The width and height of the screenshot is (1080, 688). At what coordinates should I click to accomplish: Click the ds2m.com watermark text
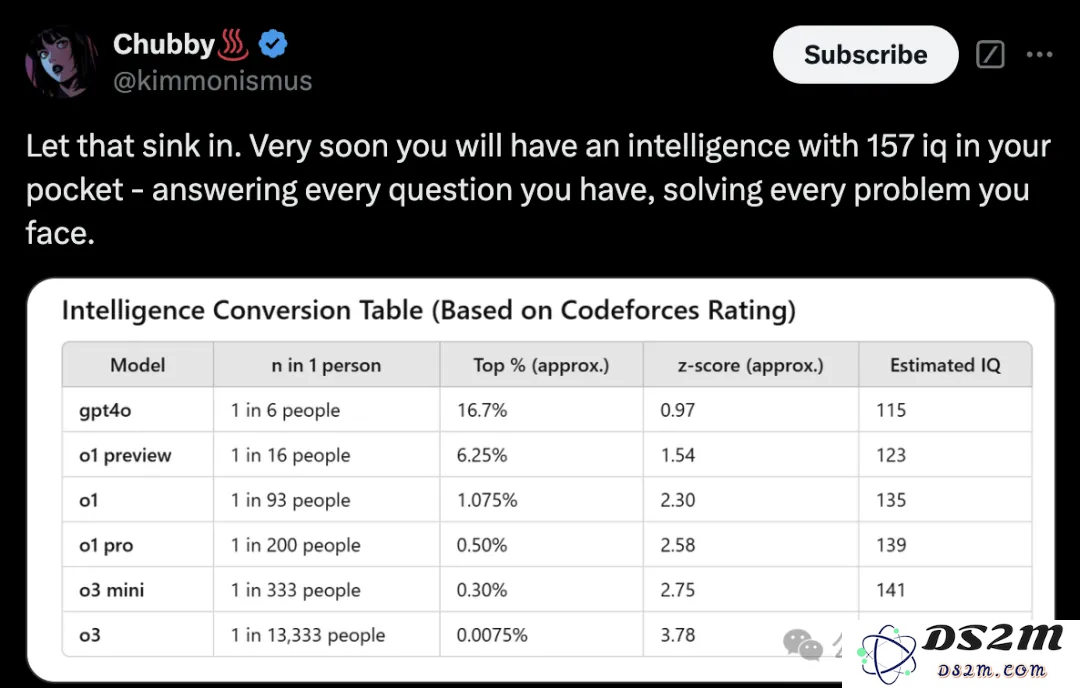(991, 670)
